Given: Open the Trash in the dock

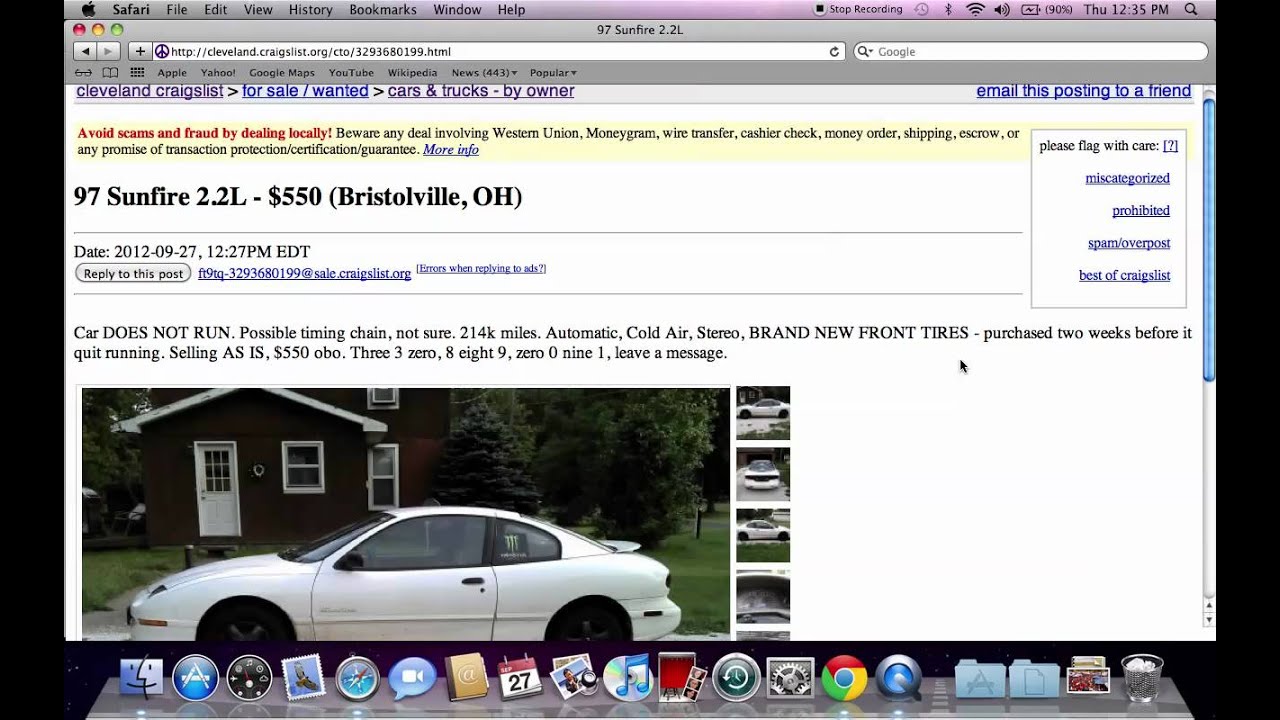Looking at the screenshot, I should click(x=1142, y=677).
